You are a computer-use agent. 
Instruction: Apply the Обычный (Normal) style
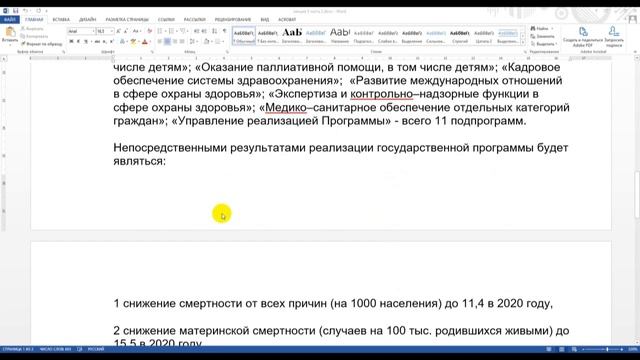pyautogui.click(x=244, y=36)
